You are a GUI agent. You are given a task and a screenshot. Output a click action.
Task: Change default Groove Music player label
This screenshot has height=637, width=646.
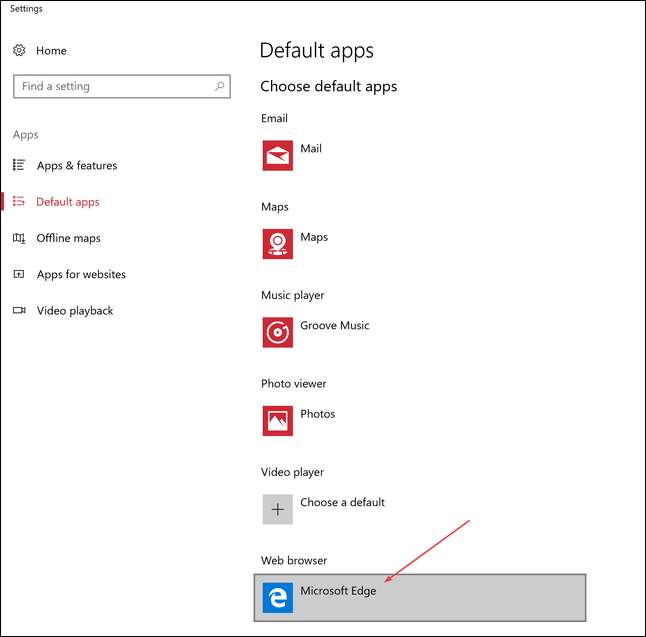334,325
